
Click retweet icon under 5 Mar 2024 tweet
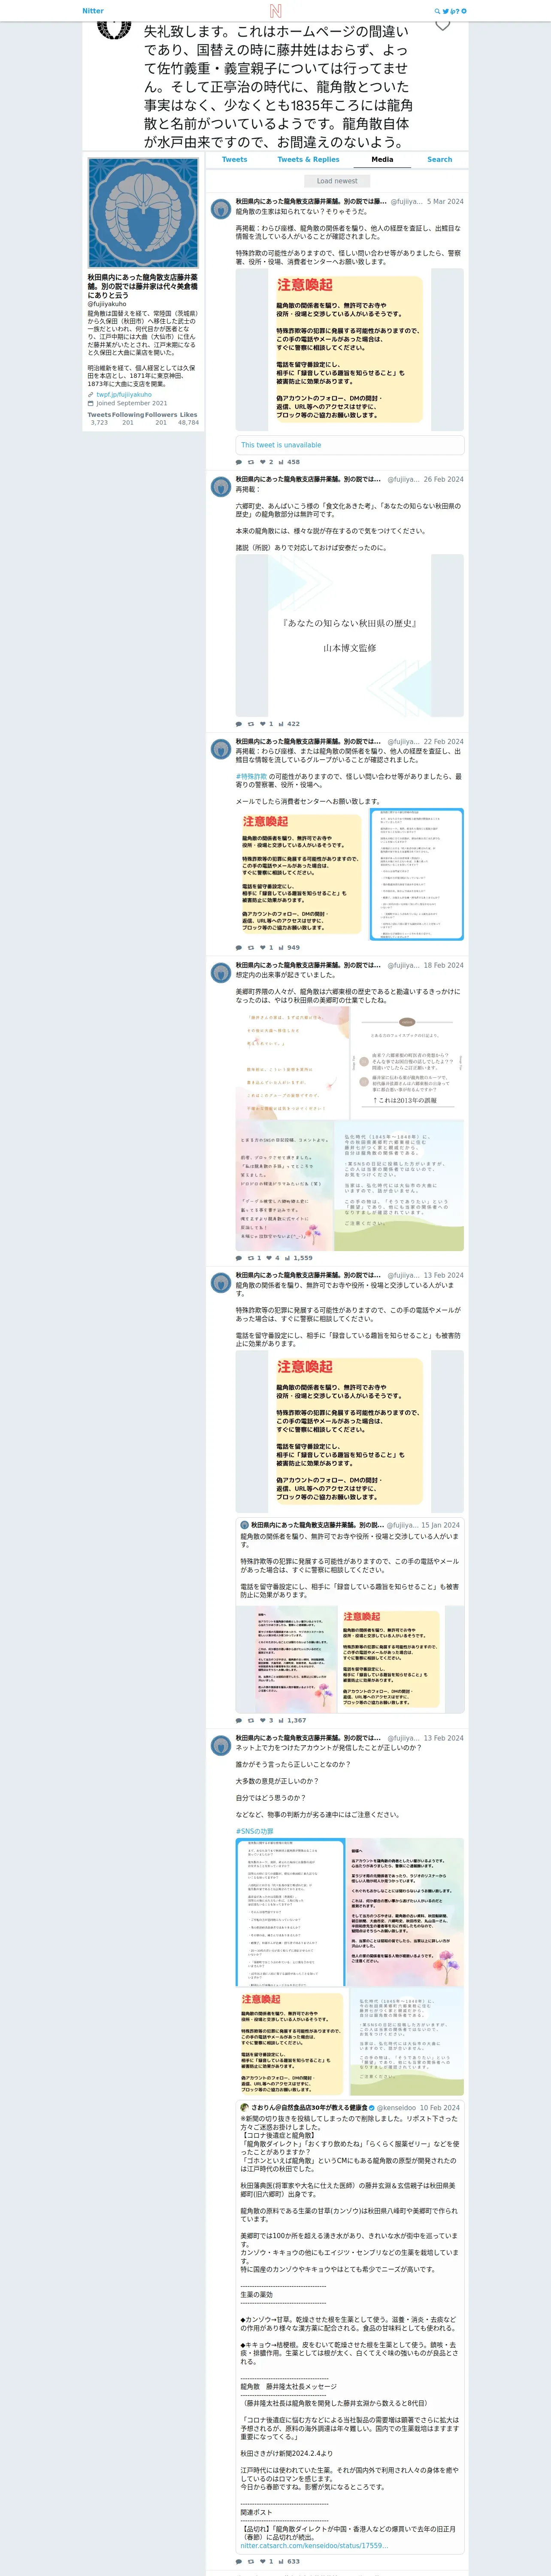tap(250, 462)
